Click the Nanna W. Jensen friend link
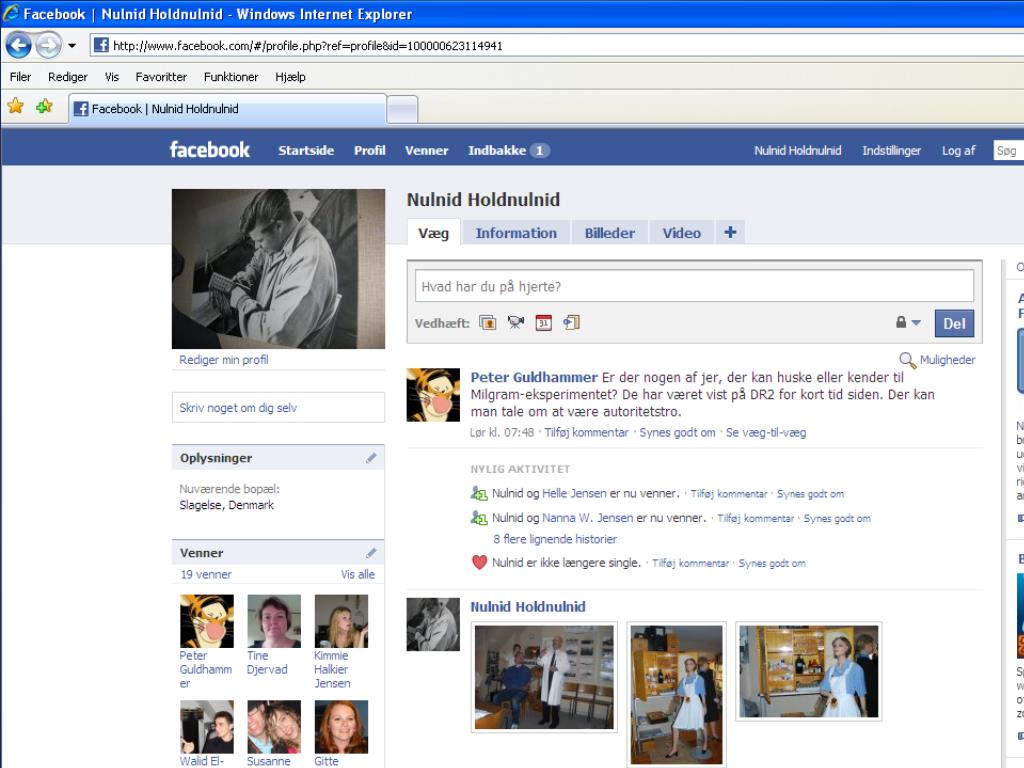This screenshot has width=1024, height=768. point(587,518)
